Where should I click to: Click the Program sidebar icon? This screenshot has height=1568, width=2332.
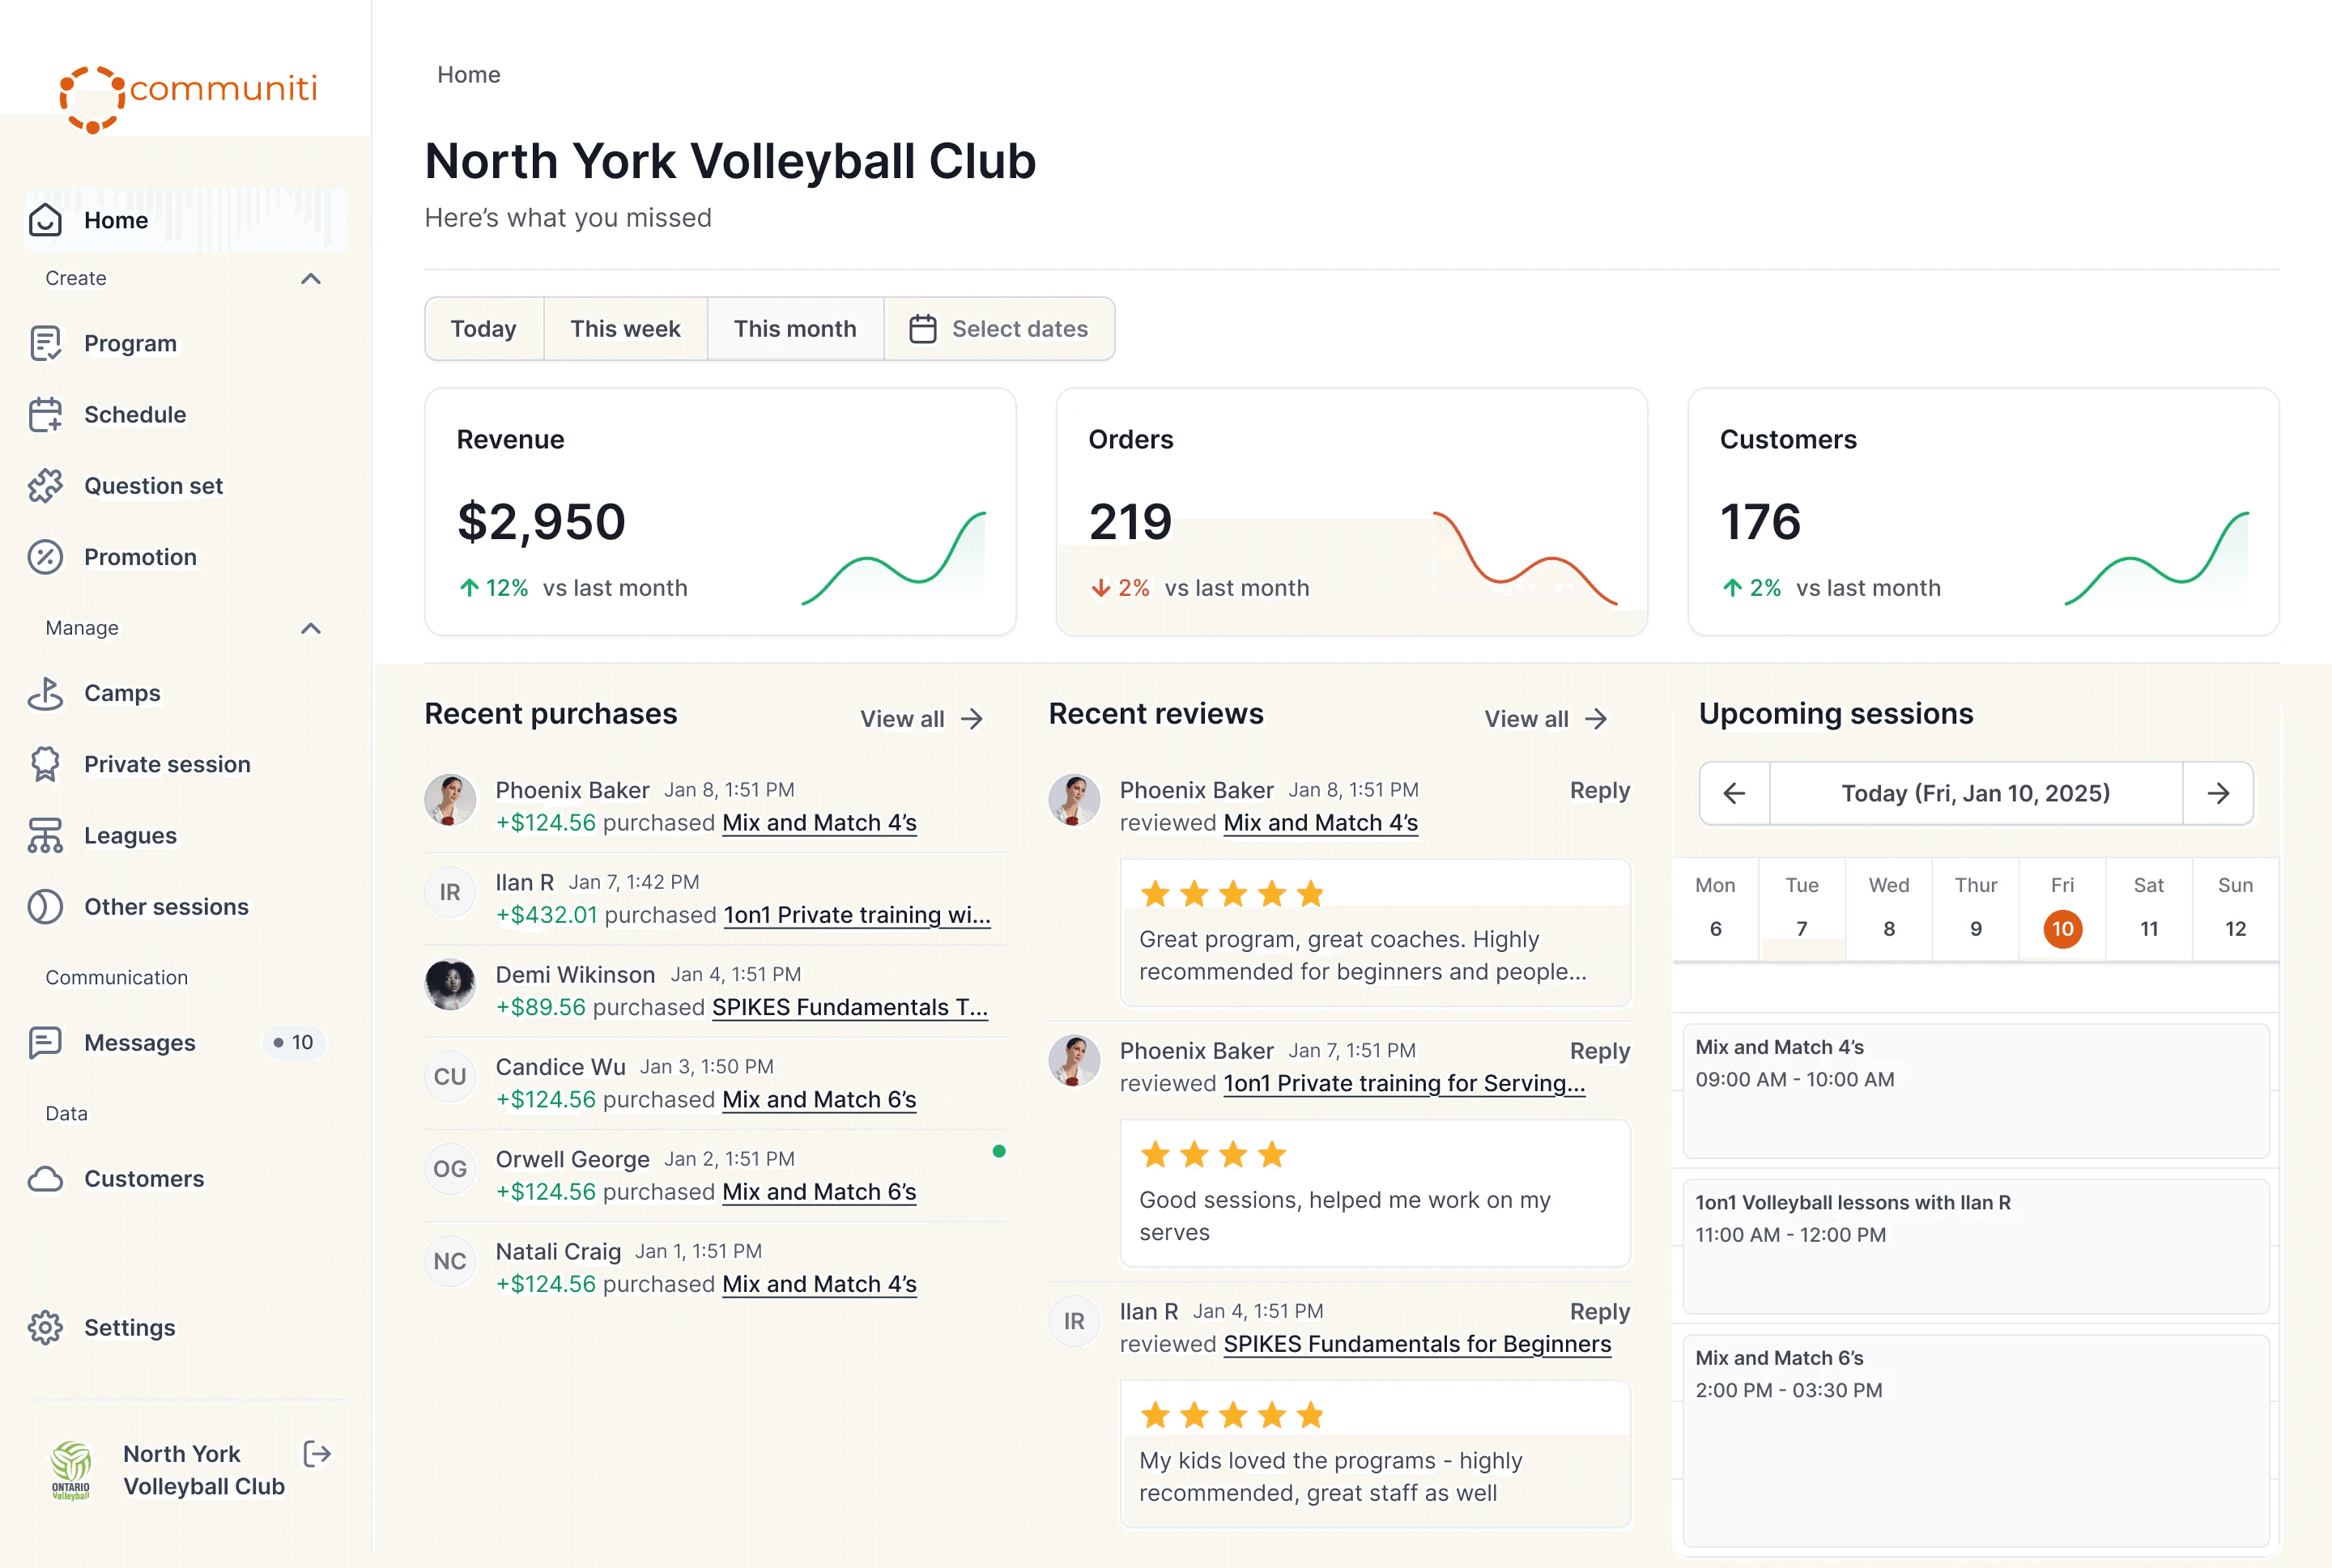pos(45,343)
